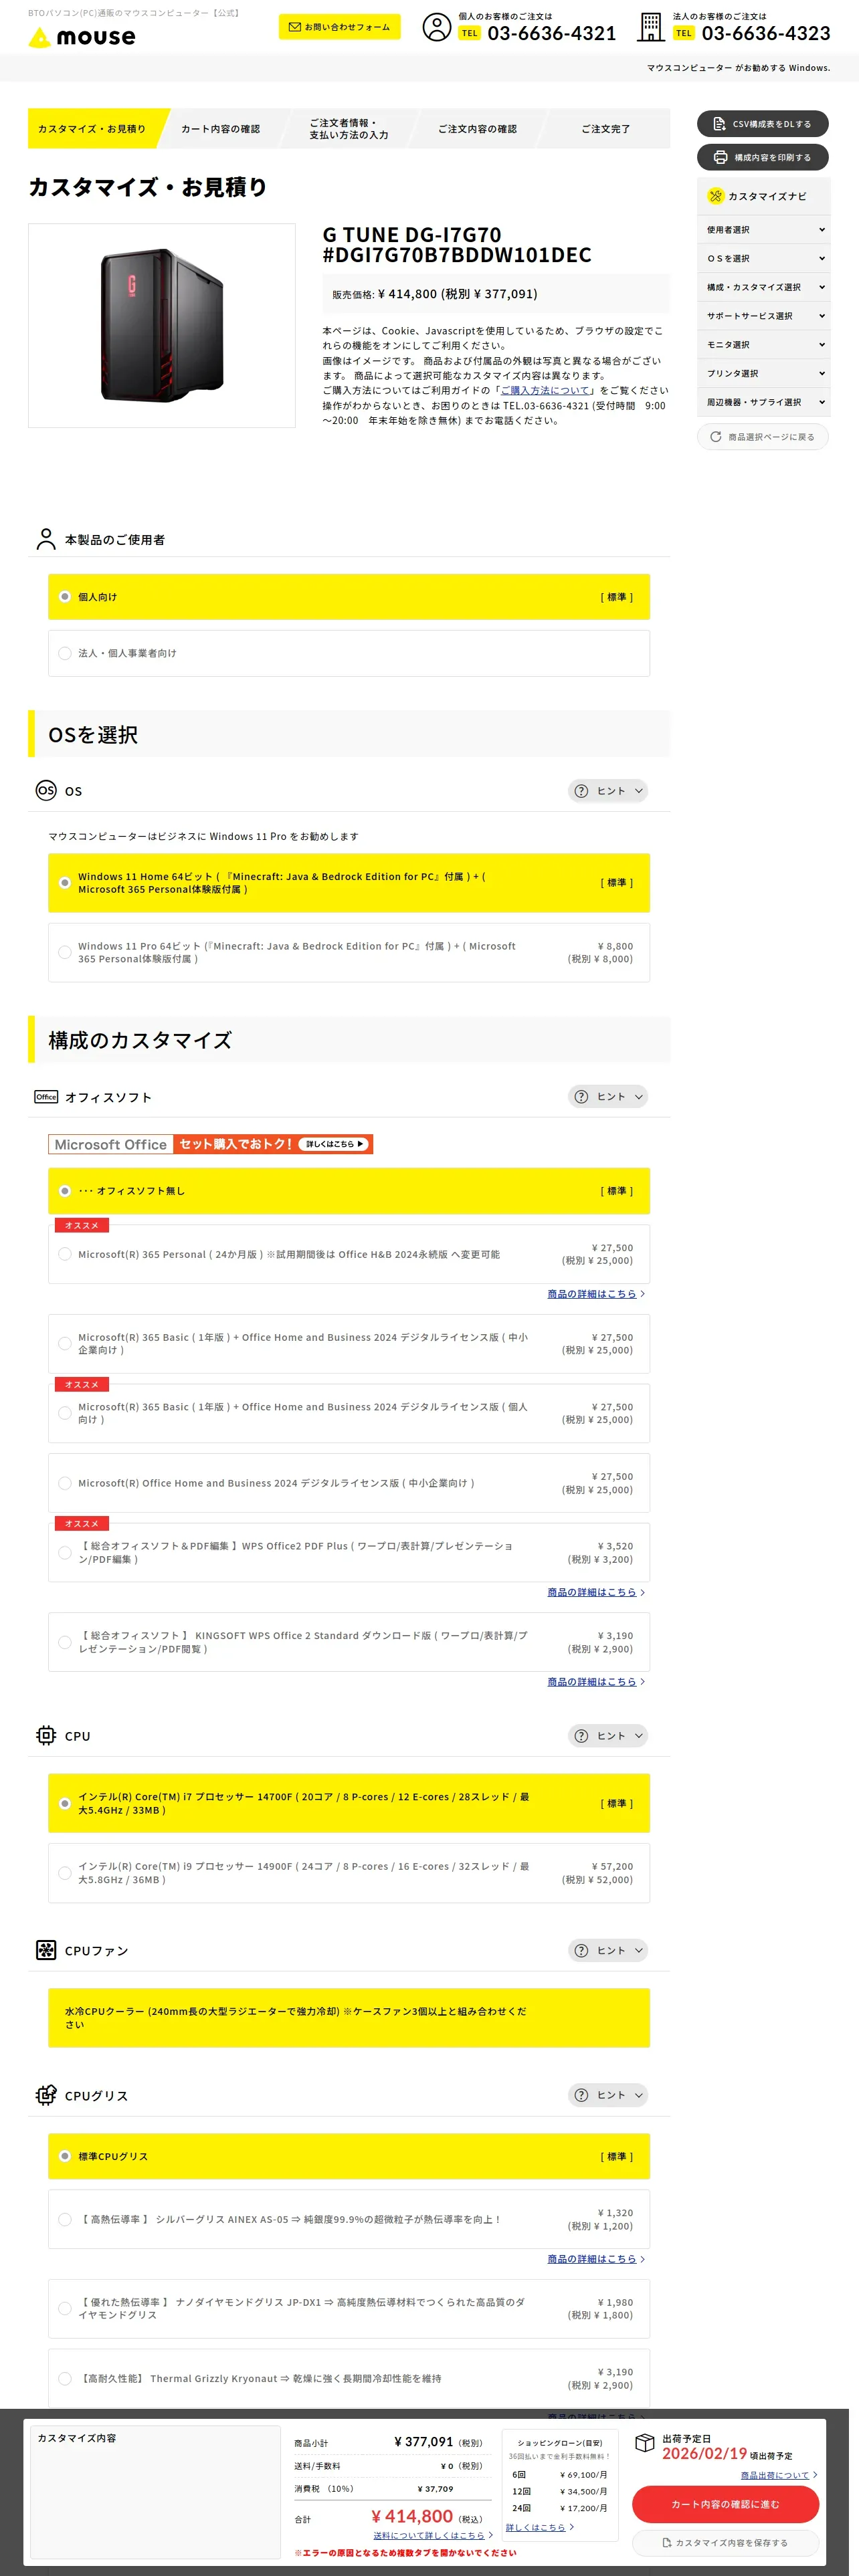
Task: Open the ご注文完了 step tab
Action: click(606, 129)
